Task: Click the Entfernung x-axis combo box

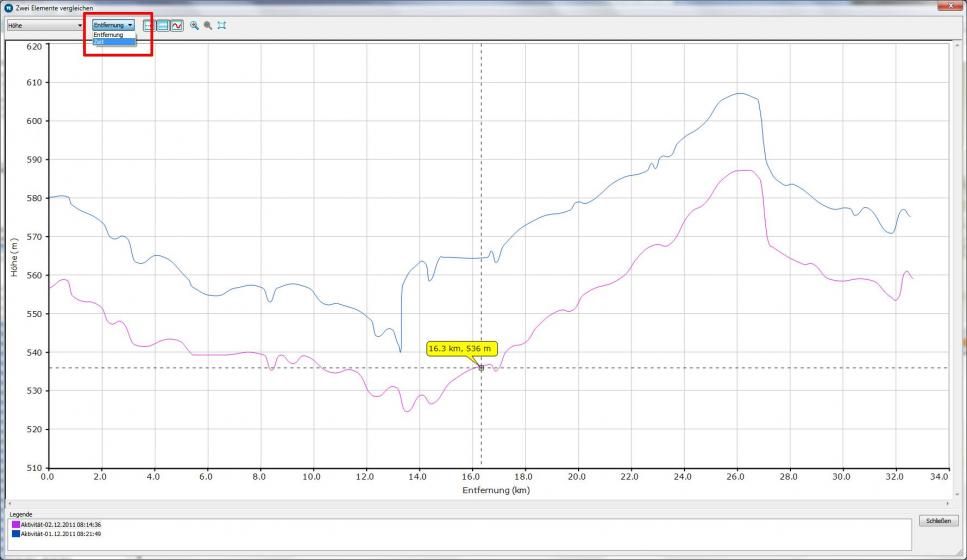Action: pos(113,25)
